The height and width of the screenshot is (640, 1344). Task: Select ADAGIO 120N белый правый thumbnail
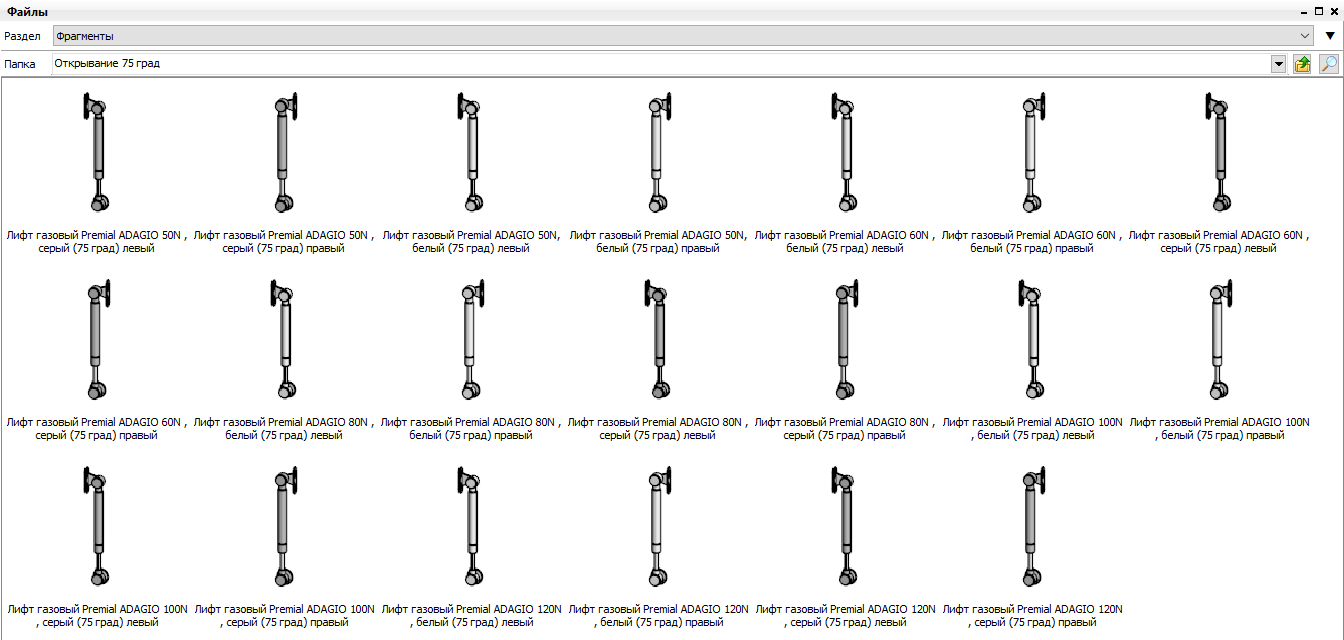tap(658, 526)
